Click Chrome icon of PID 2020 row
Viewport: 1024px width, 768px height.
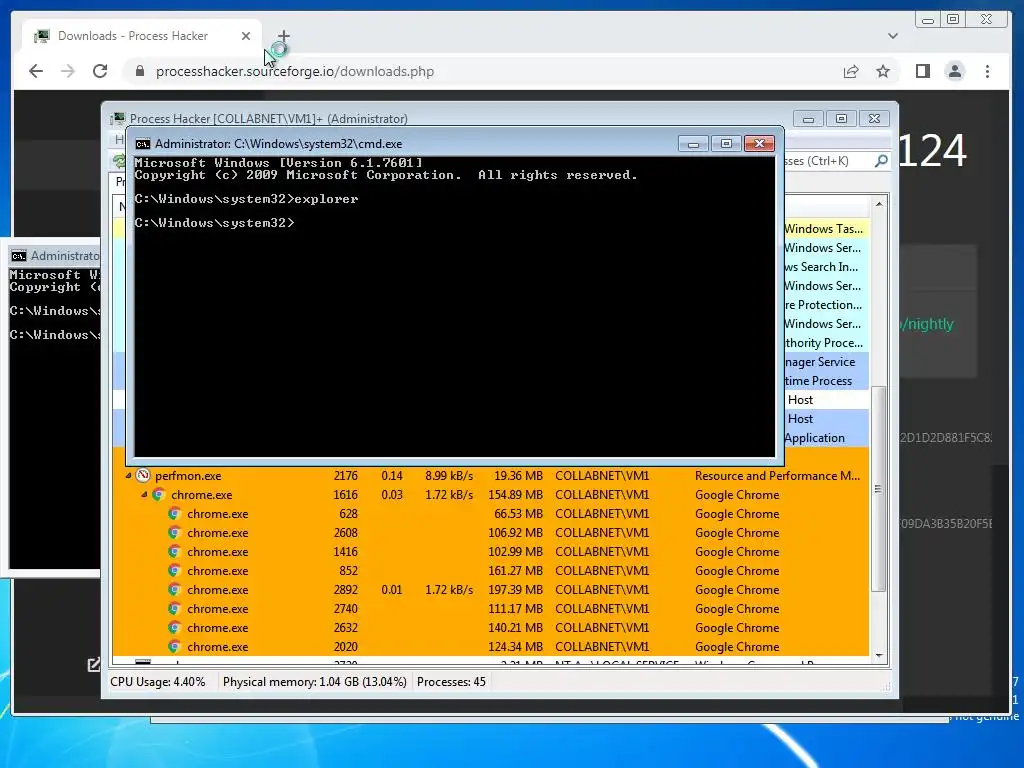pos(174,646)
